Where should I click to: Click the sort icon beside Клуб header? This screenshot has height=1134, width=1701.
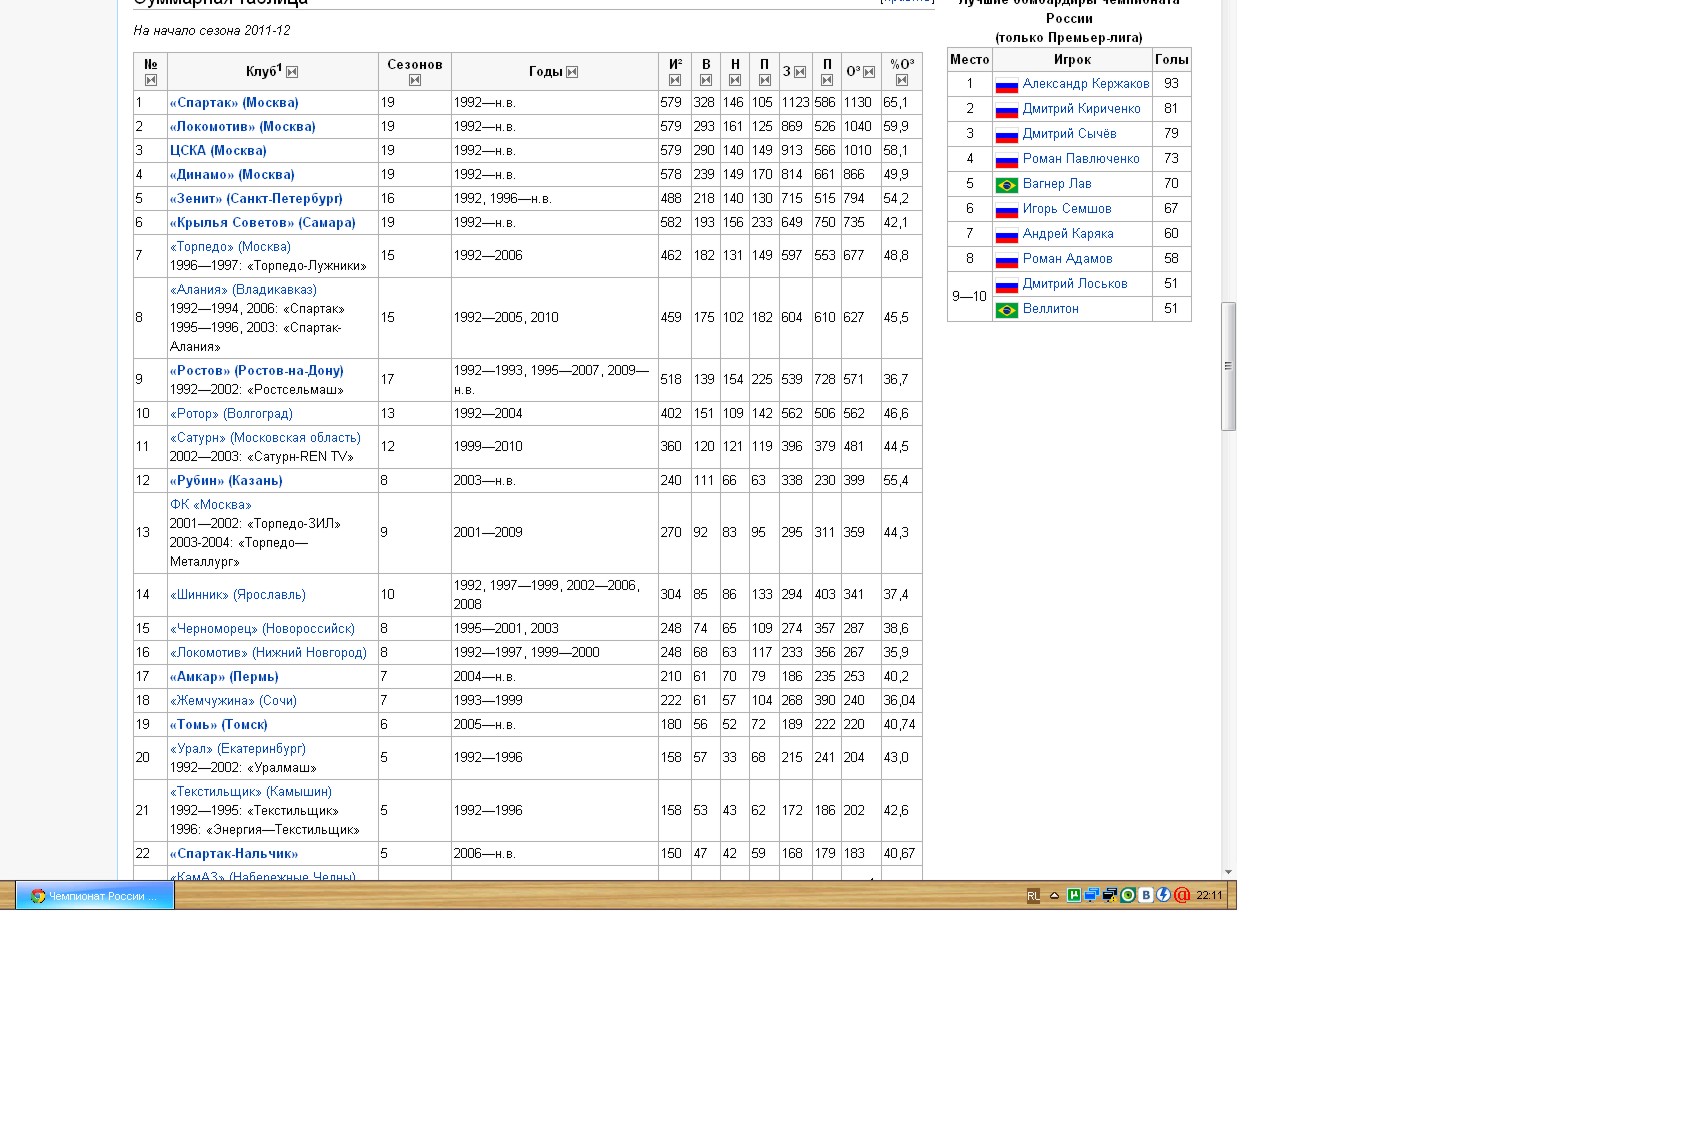click(292, 72)
